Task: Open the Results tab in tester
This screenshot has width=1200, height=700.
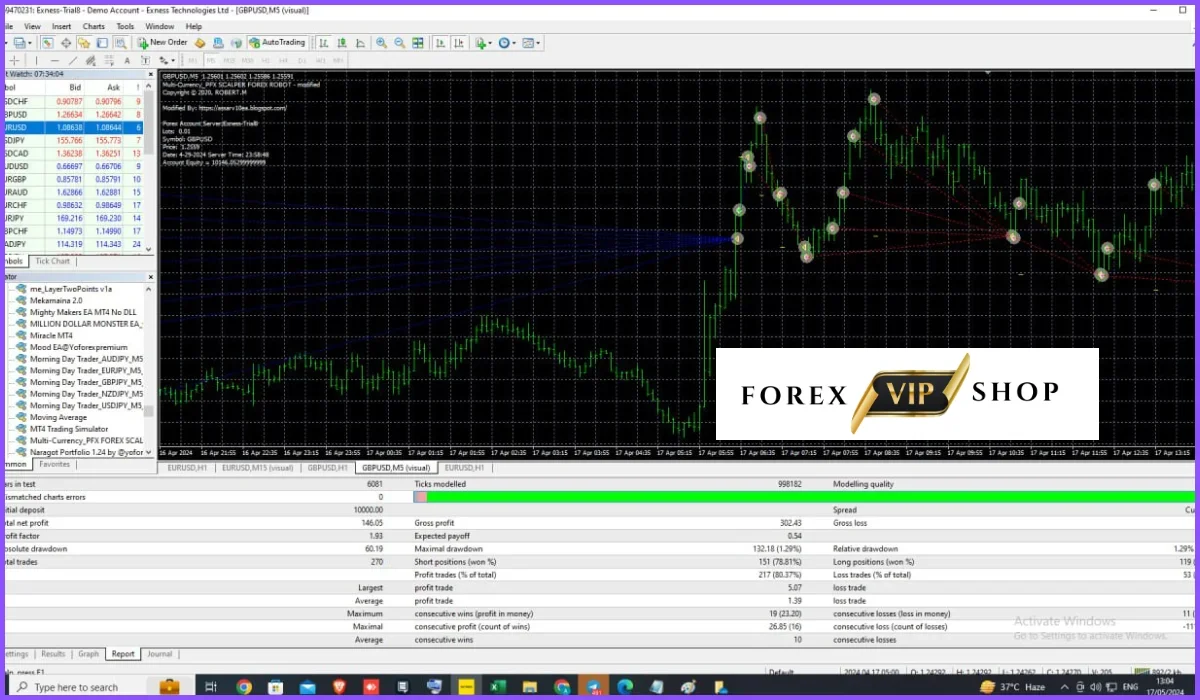Action: tap(53, 654)
